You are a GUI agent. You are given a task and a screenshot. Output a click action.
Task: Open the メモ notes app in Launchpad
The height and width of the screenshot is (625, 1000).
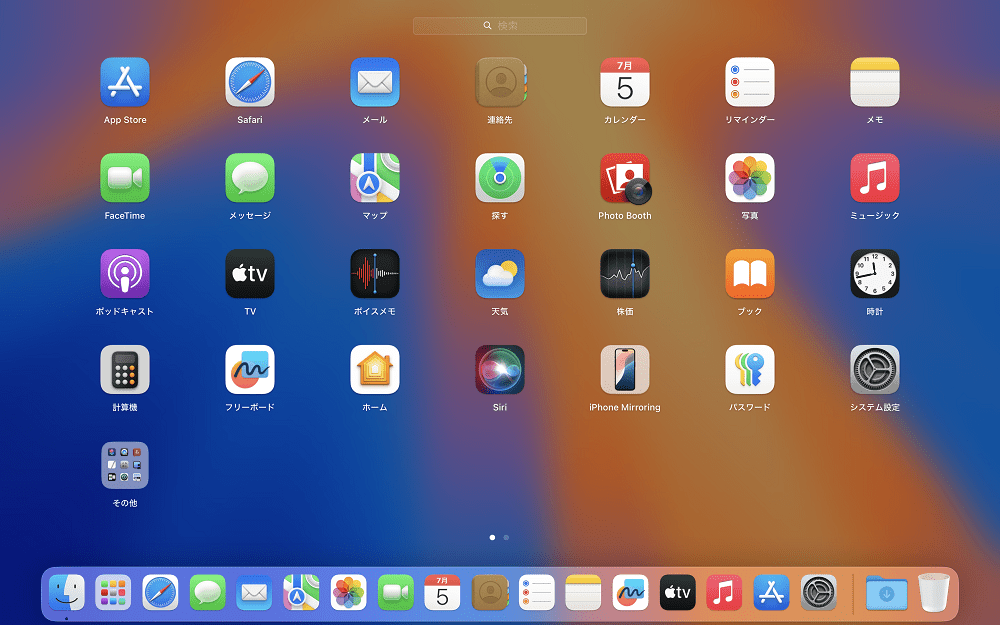click(875, 82)
